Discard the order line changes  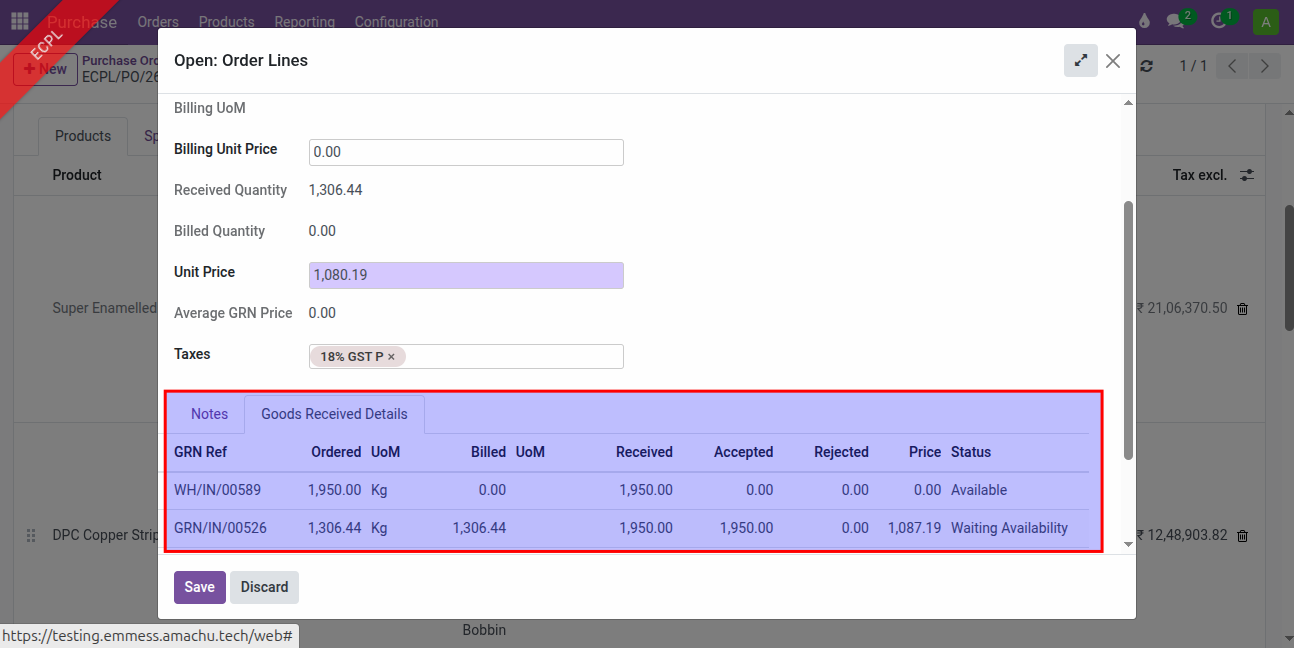(264, 587)
